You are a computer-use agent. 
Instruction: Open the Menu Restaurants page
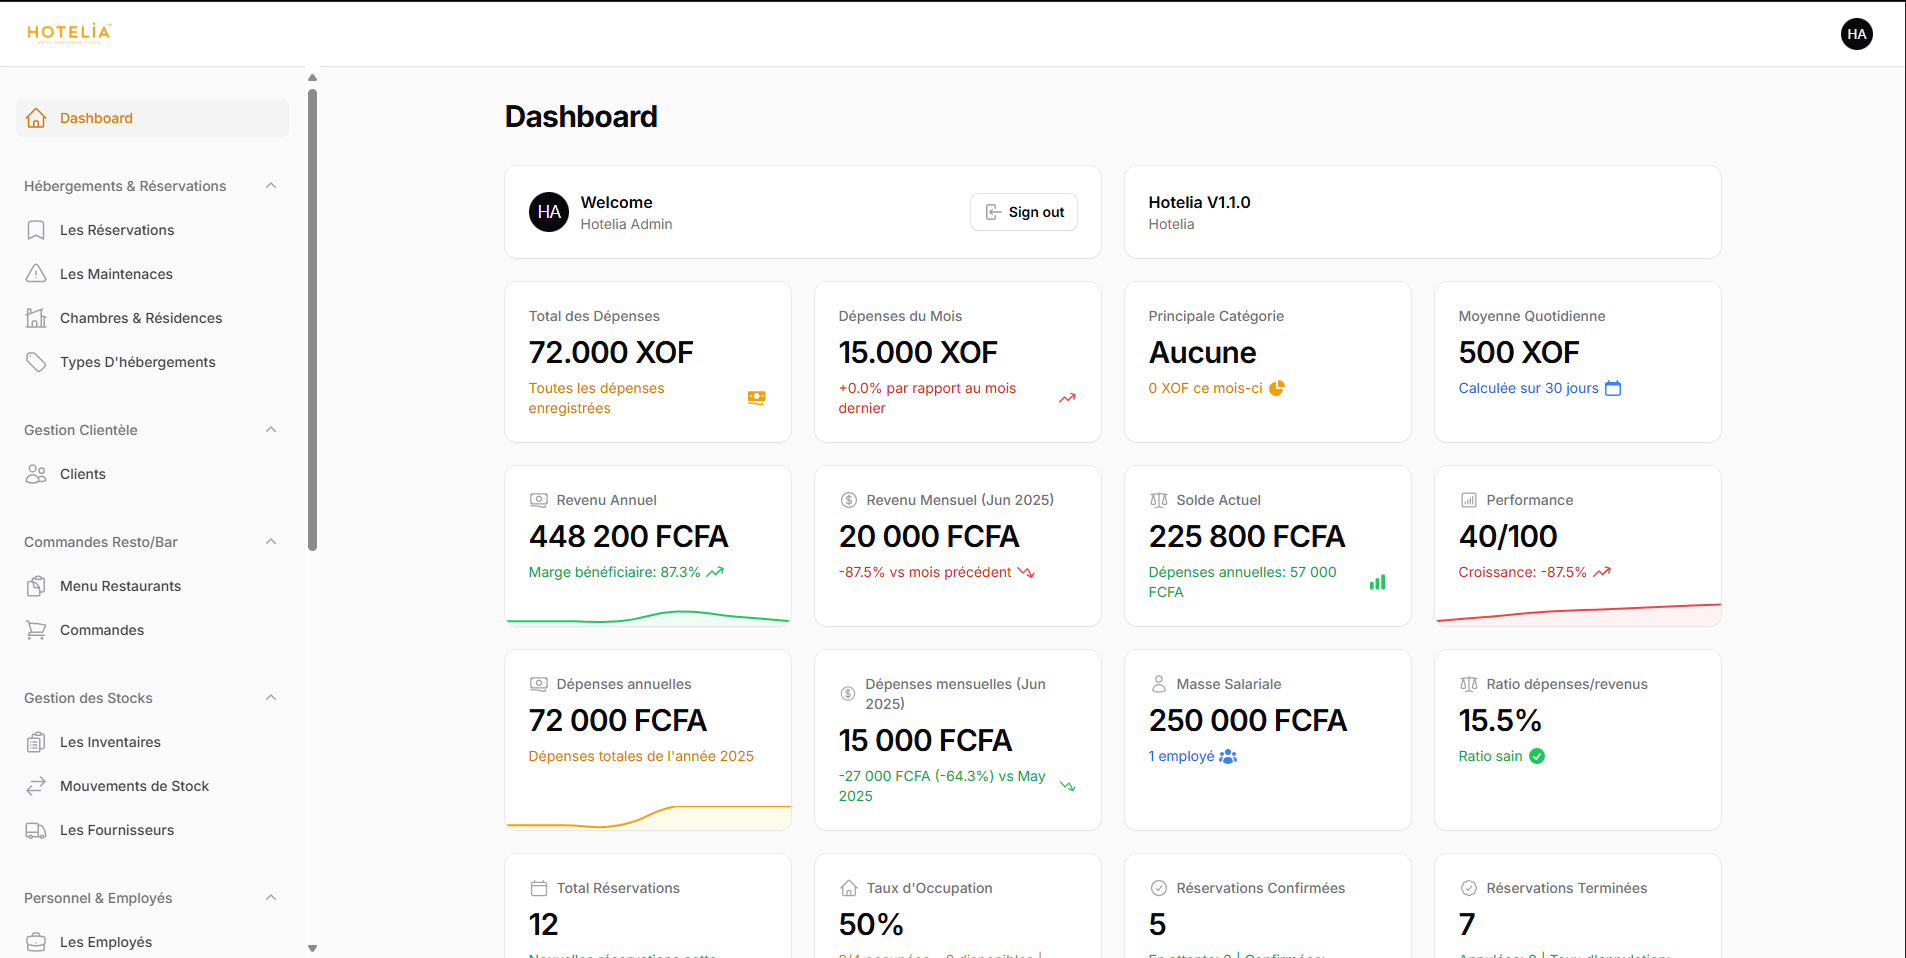coord(120,586)
